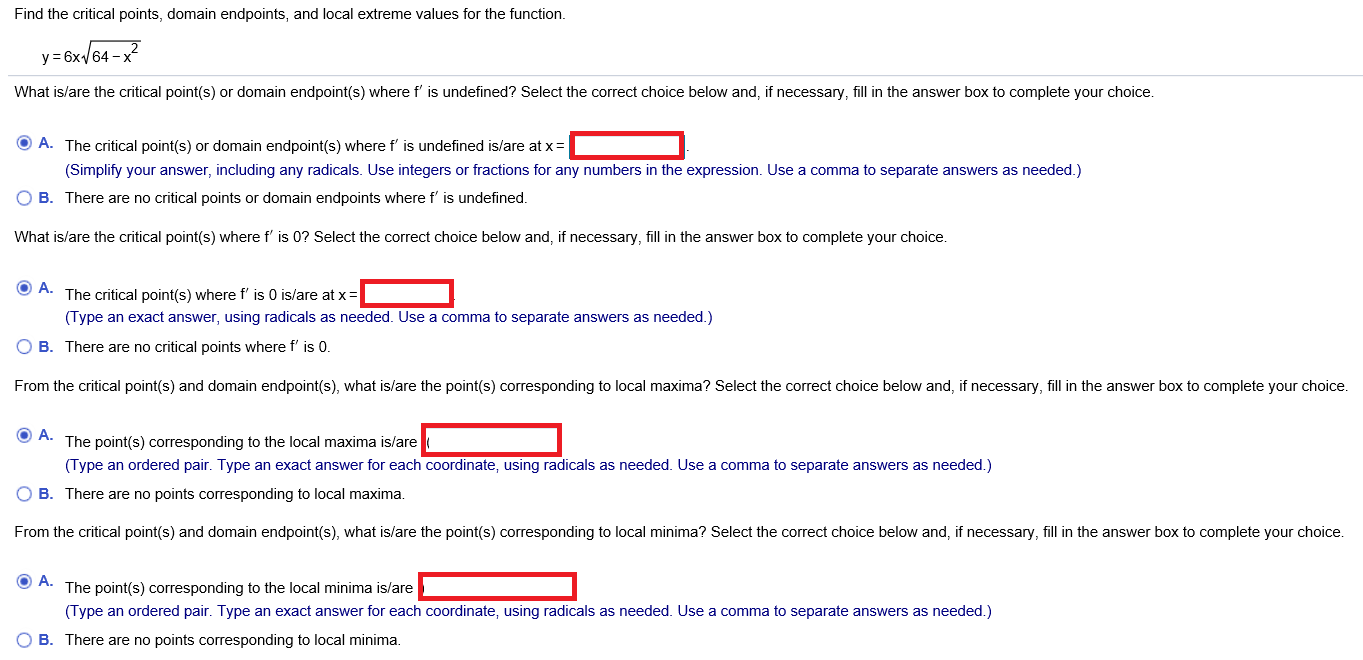Viewport: 1363px width, 660px height.
Task: Click the answer box for x where f' is 0
Action: [x=407, y=292]
